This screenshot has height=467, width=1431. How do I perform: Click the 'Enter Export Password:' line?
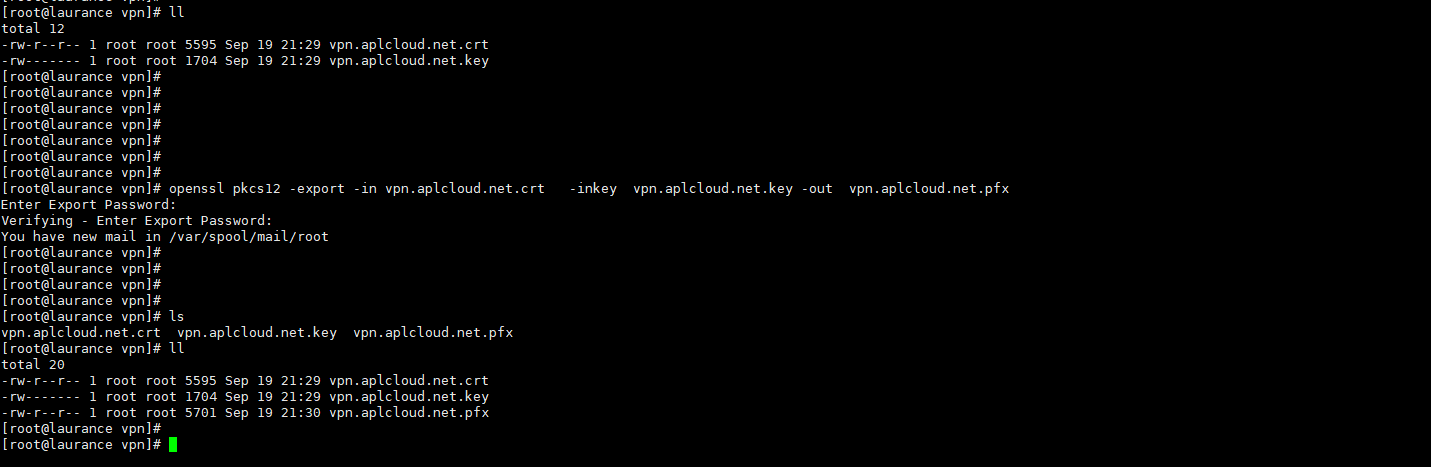point(89,205)
